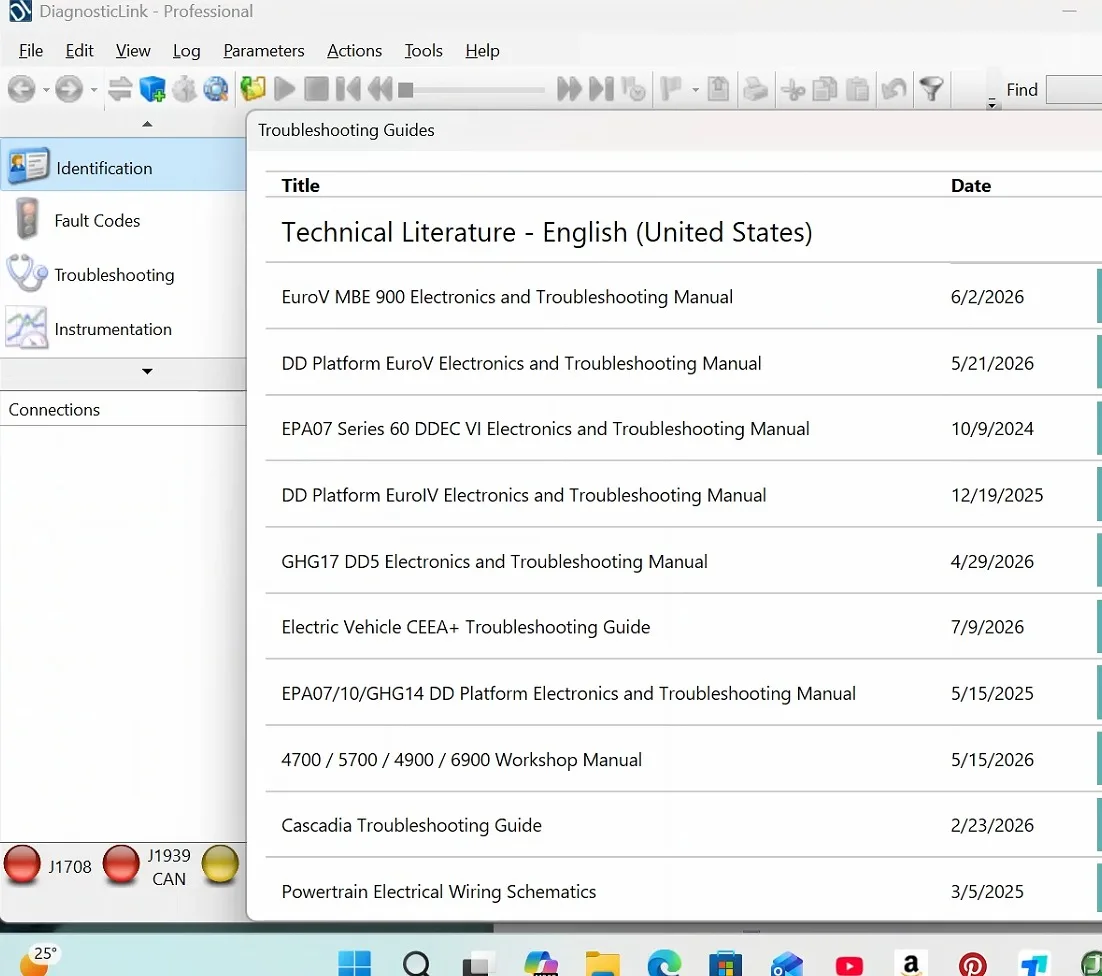Select the Troubleshooting panel
Viewport: 1102px width, 976px height.
click(123, 275)
